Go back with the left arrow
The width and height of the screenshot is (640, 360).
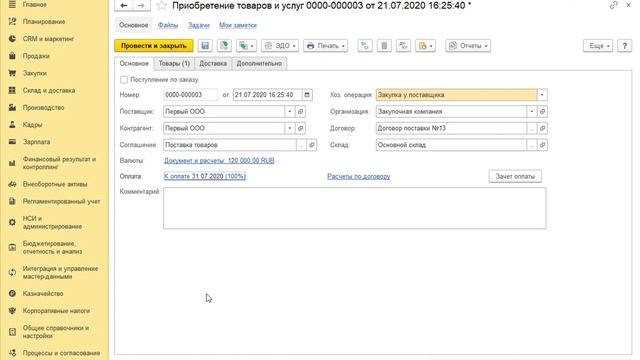point(124,5)
